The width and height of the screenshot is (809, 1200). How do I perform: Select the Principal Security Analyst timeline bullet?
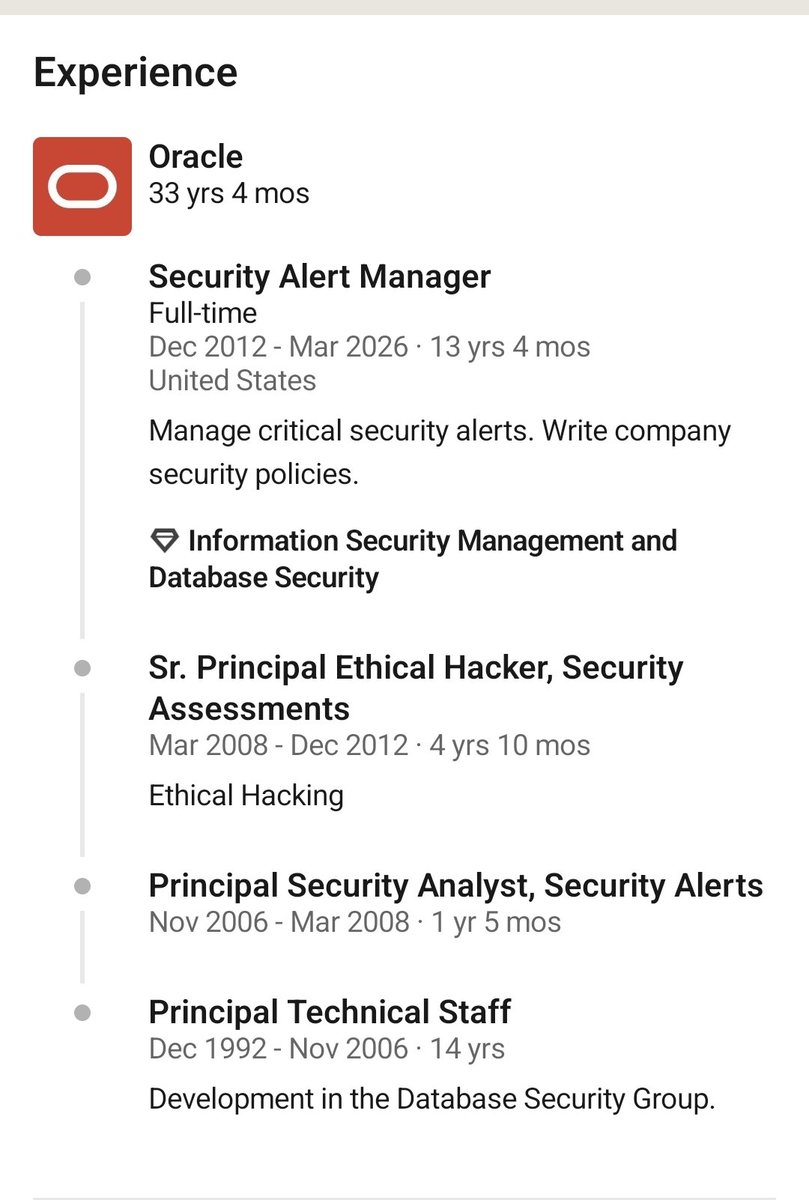click(83, 885)
